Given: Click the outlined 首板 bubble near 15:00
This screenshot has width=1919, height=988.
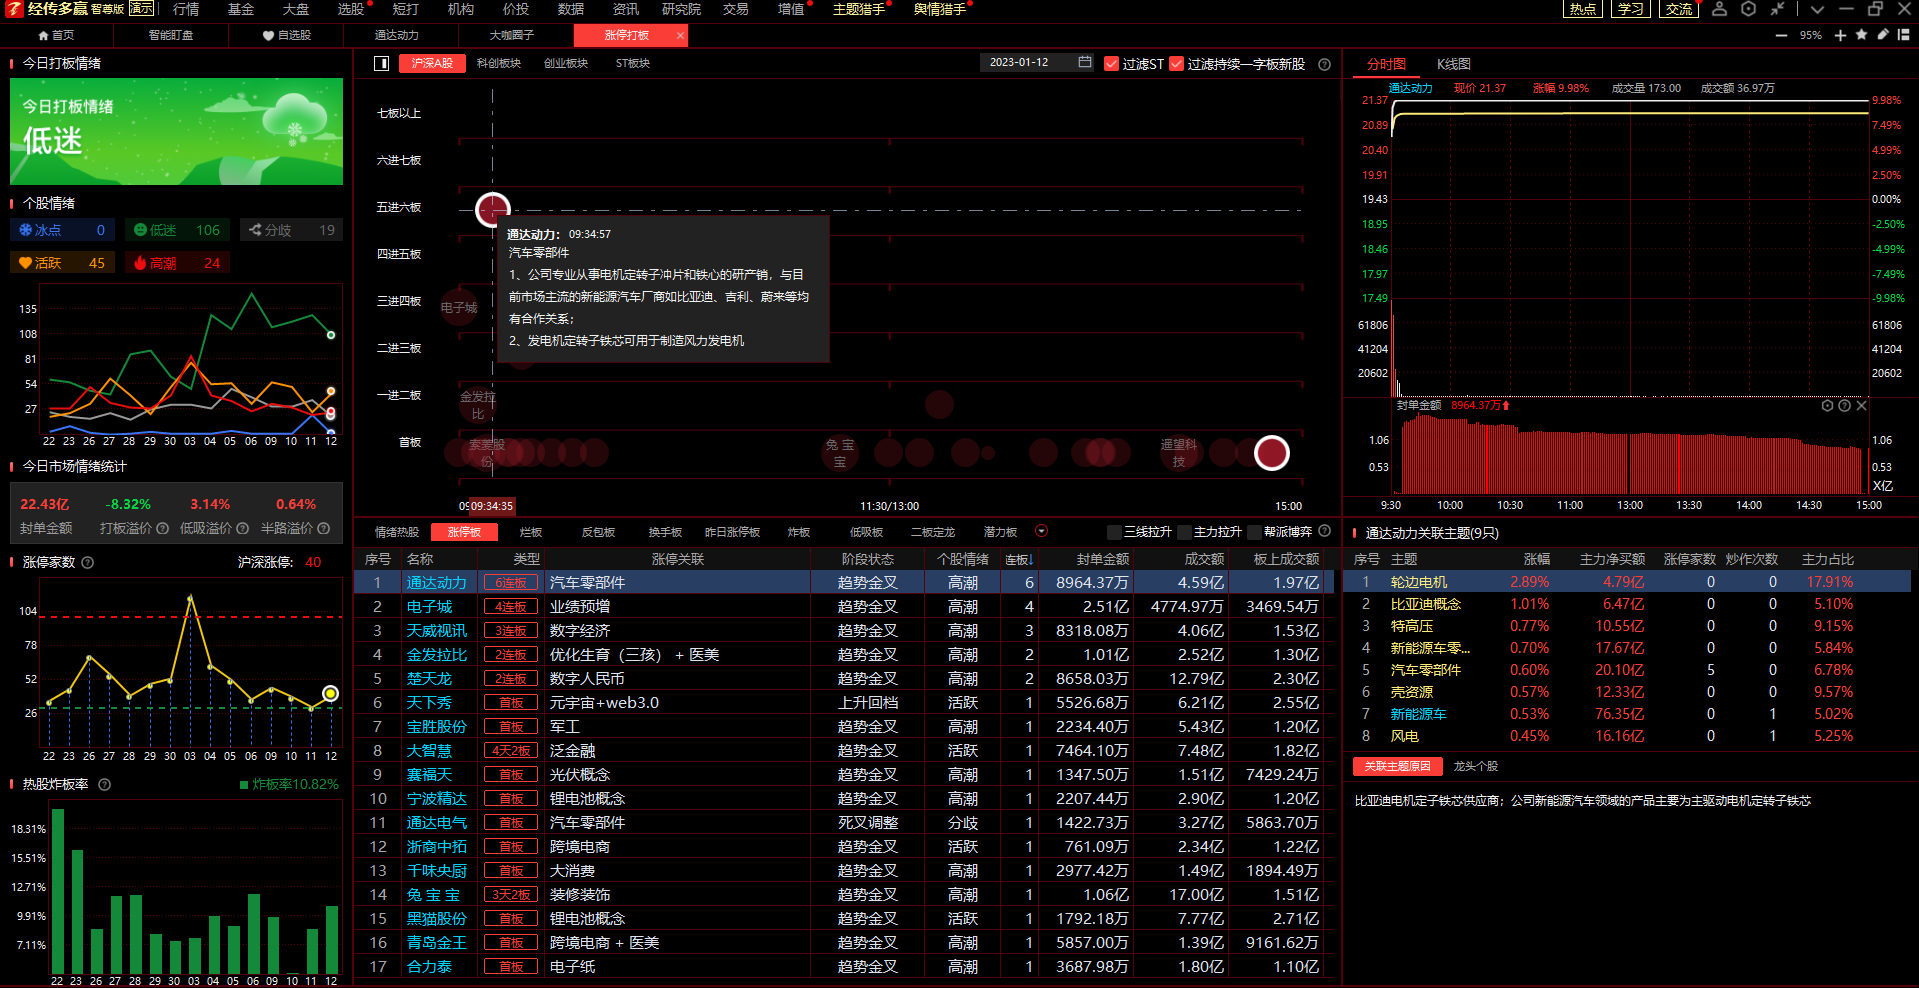Looking at the screenshot, I should click(1271, 453).
